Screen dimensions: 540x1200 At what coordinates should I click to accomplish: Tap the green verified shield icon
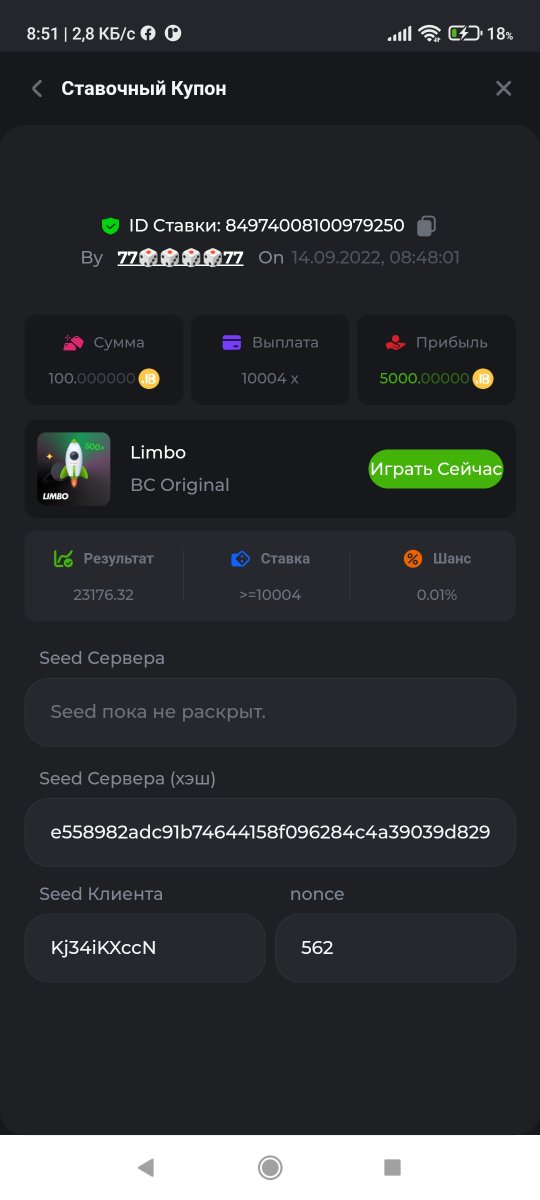(x=110, y=226)
